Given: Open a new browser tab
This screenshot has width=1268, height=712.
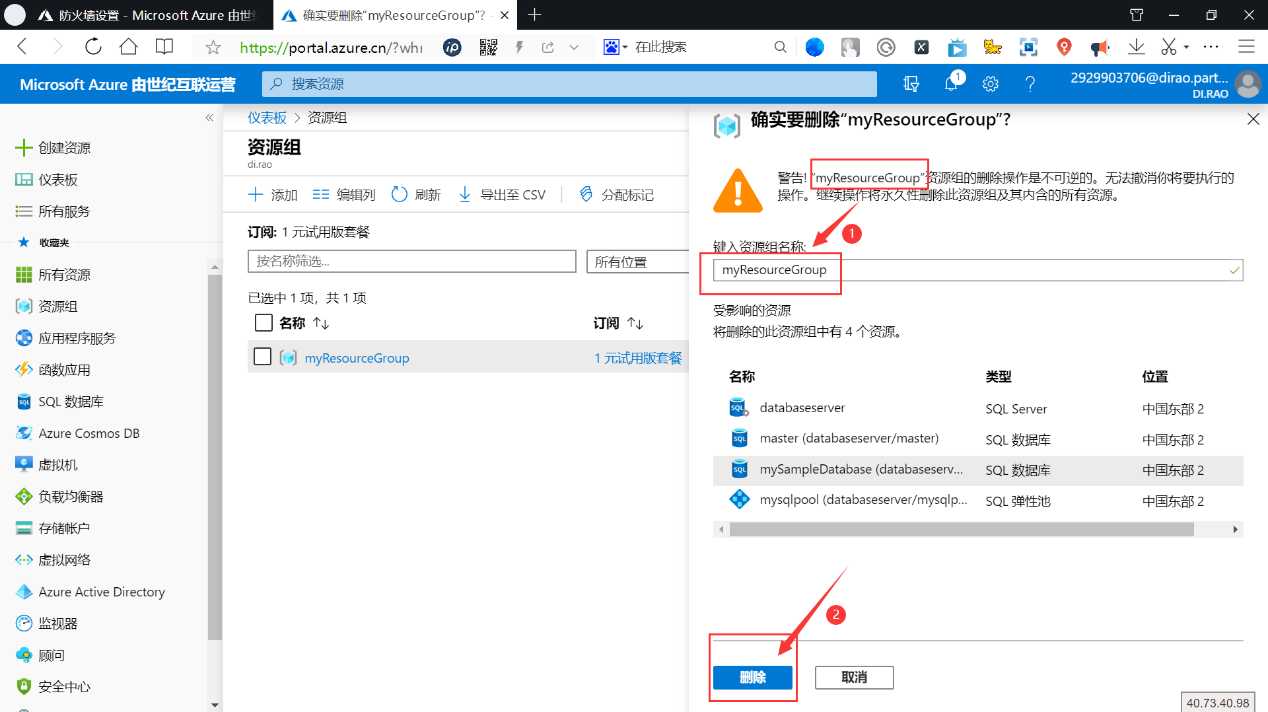Looking at the screenshot, I should click(x=535, y=15).
